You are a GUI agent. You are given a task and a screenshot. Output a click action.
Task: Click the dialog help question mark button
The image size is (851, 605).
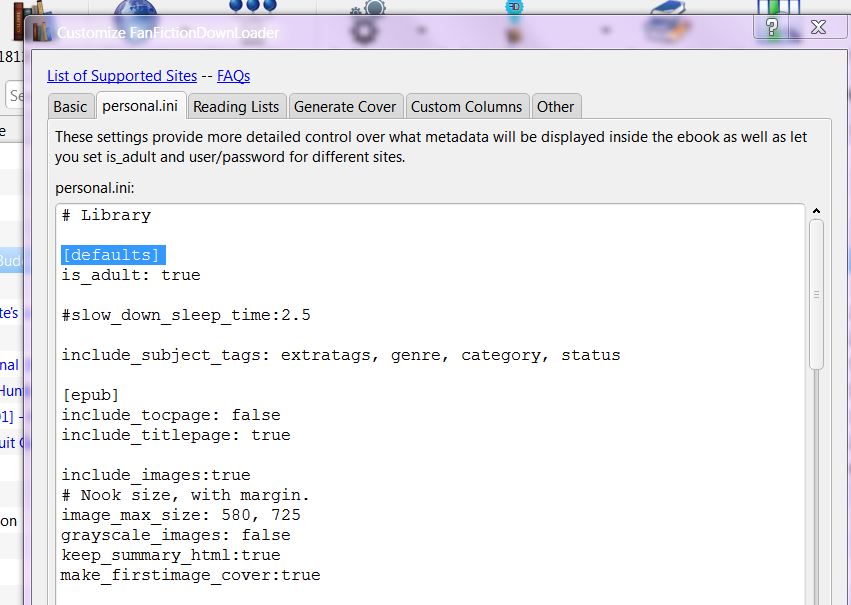pyautogui.click(x=771, y=27)
